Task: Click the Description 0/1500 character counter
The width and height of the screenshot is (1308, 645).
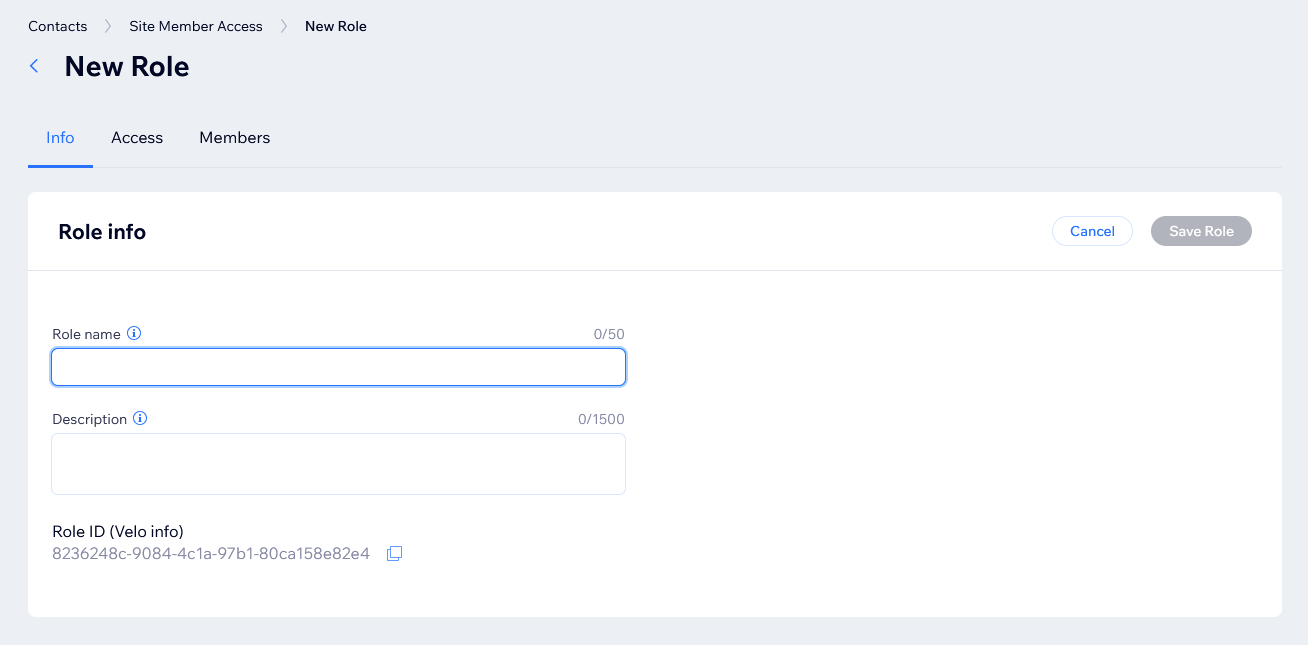Action: pos(601,420)
